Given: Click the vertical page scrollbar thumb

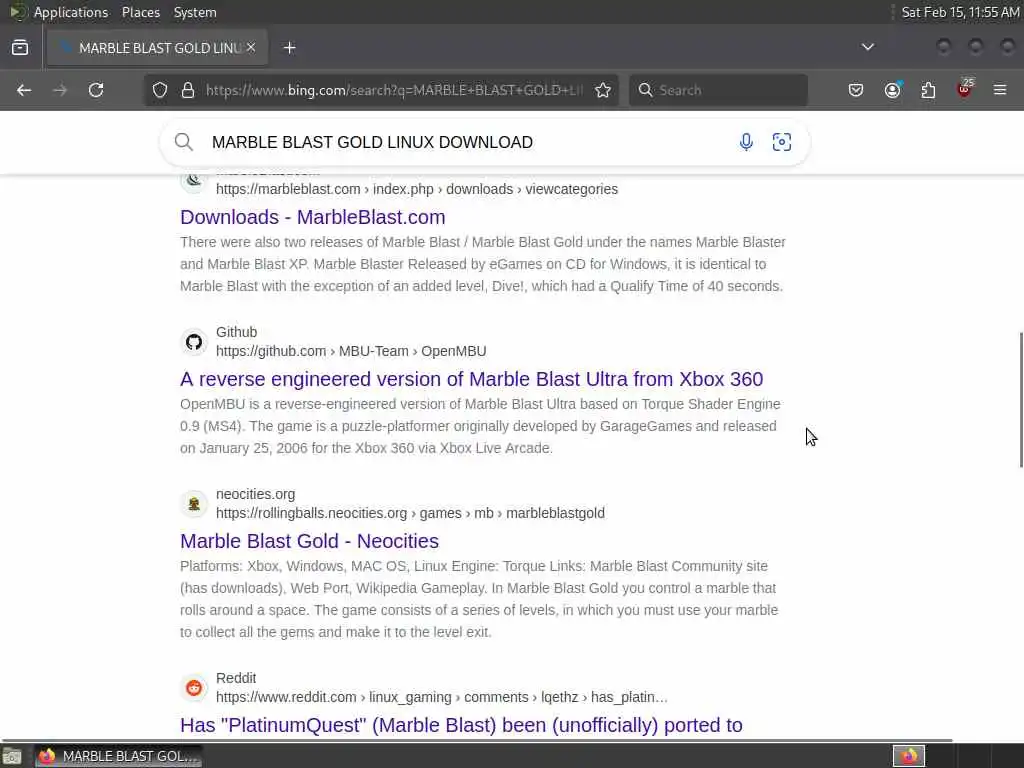Looking at the screenshot, I should tap(1021, 400).
